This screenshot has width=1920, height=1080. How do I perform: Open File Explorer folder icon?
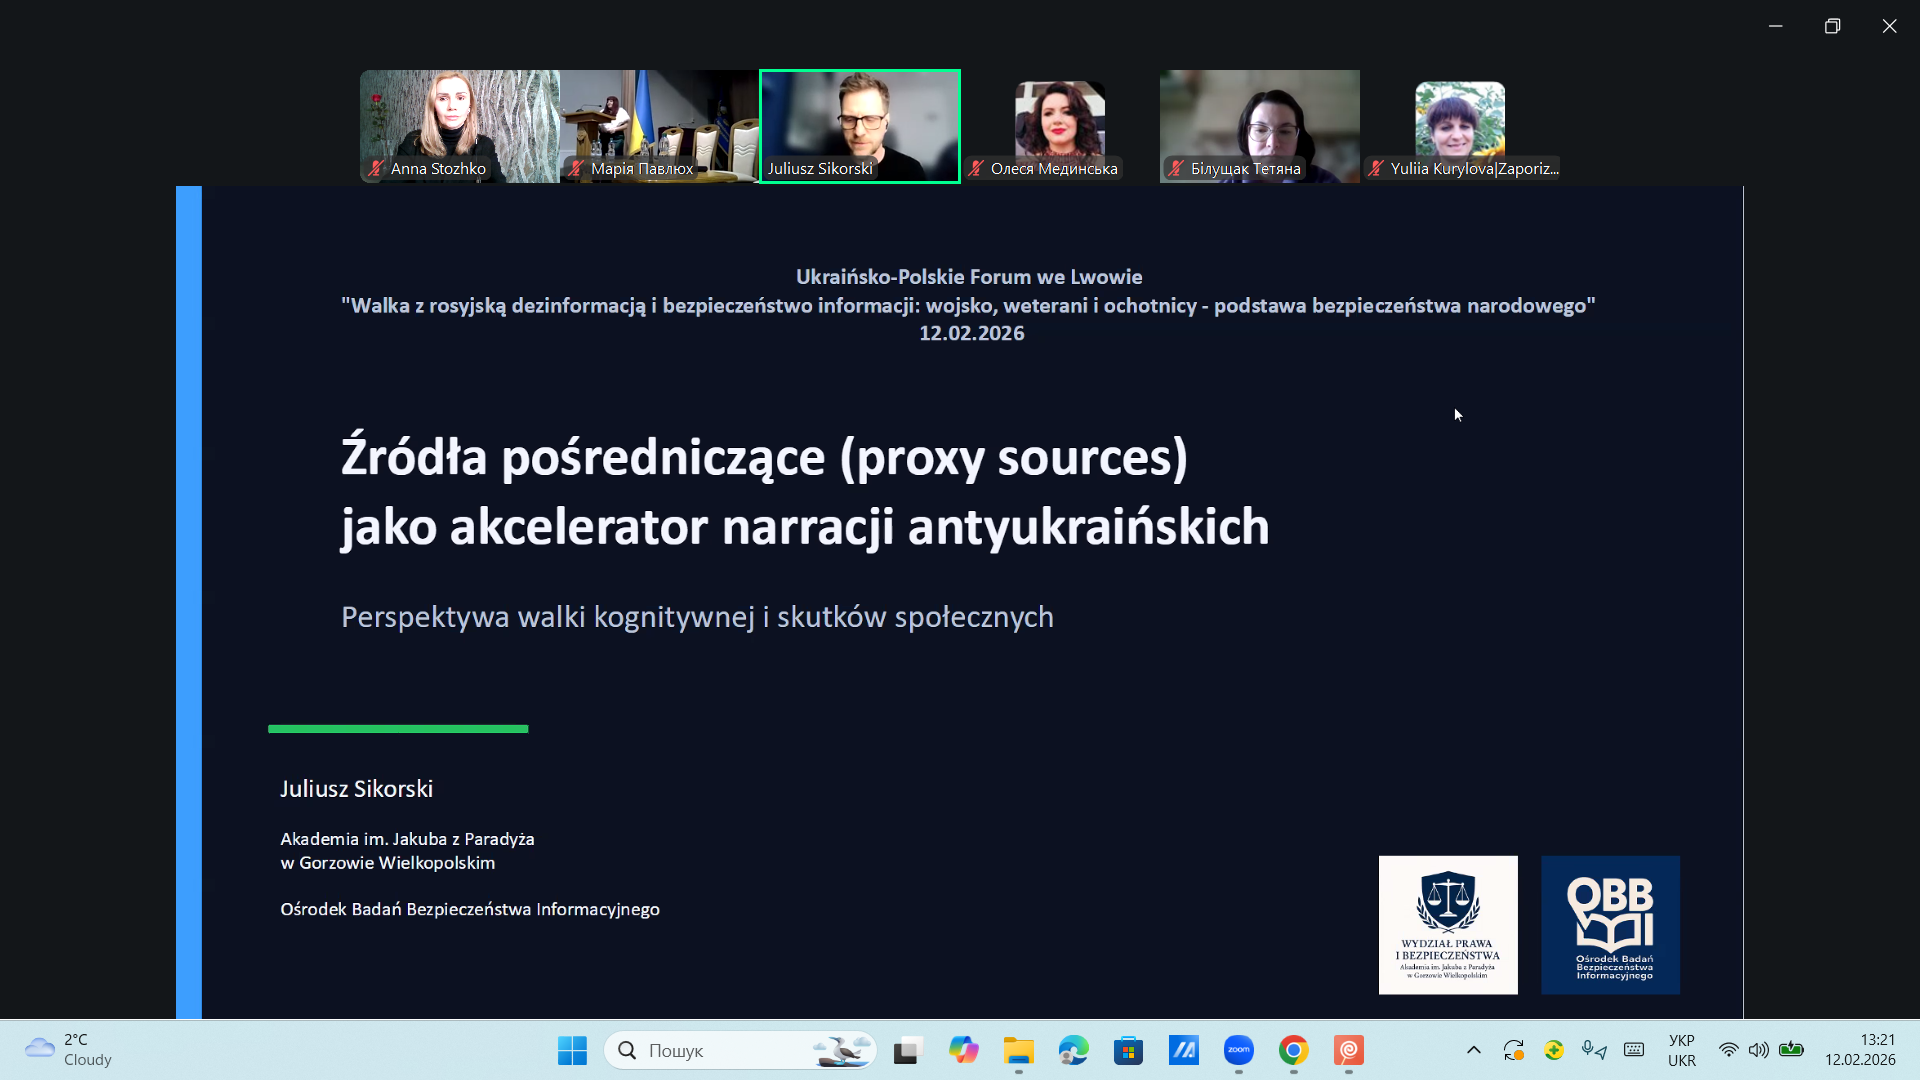point(1018,1050)
